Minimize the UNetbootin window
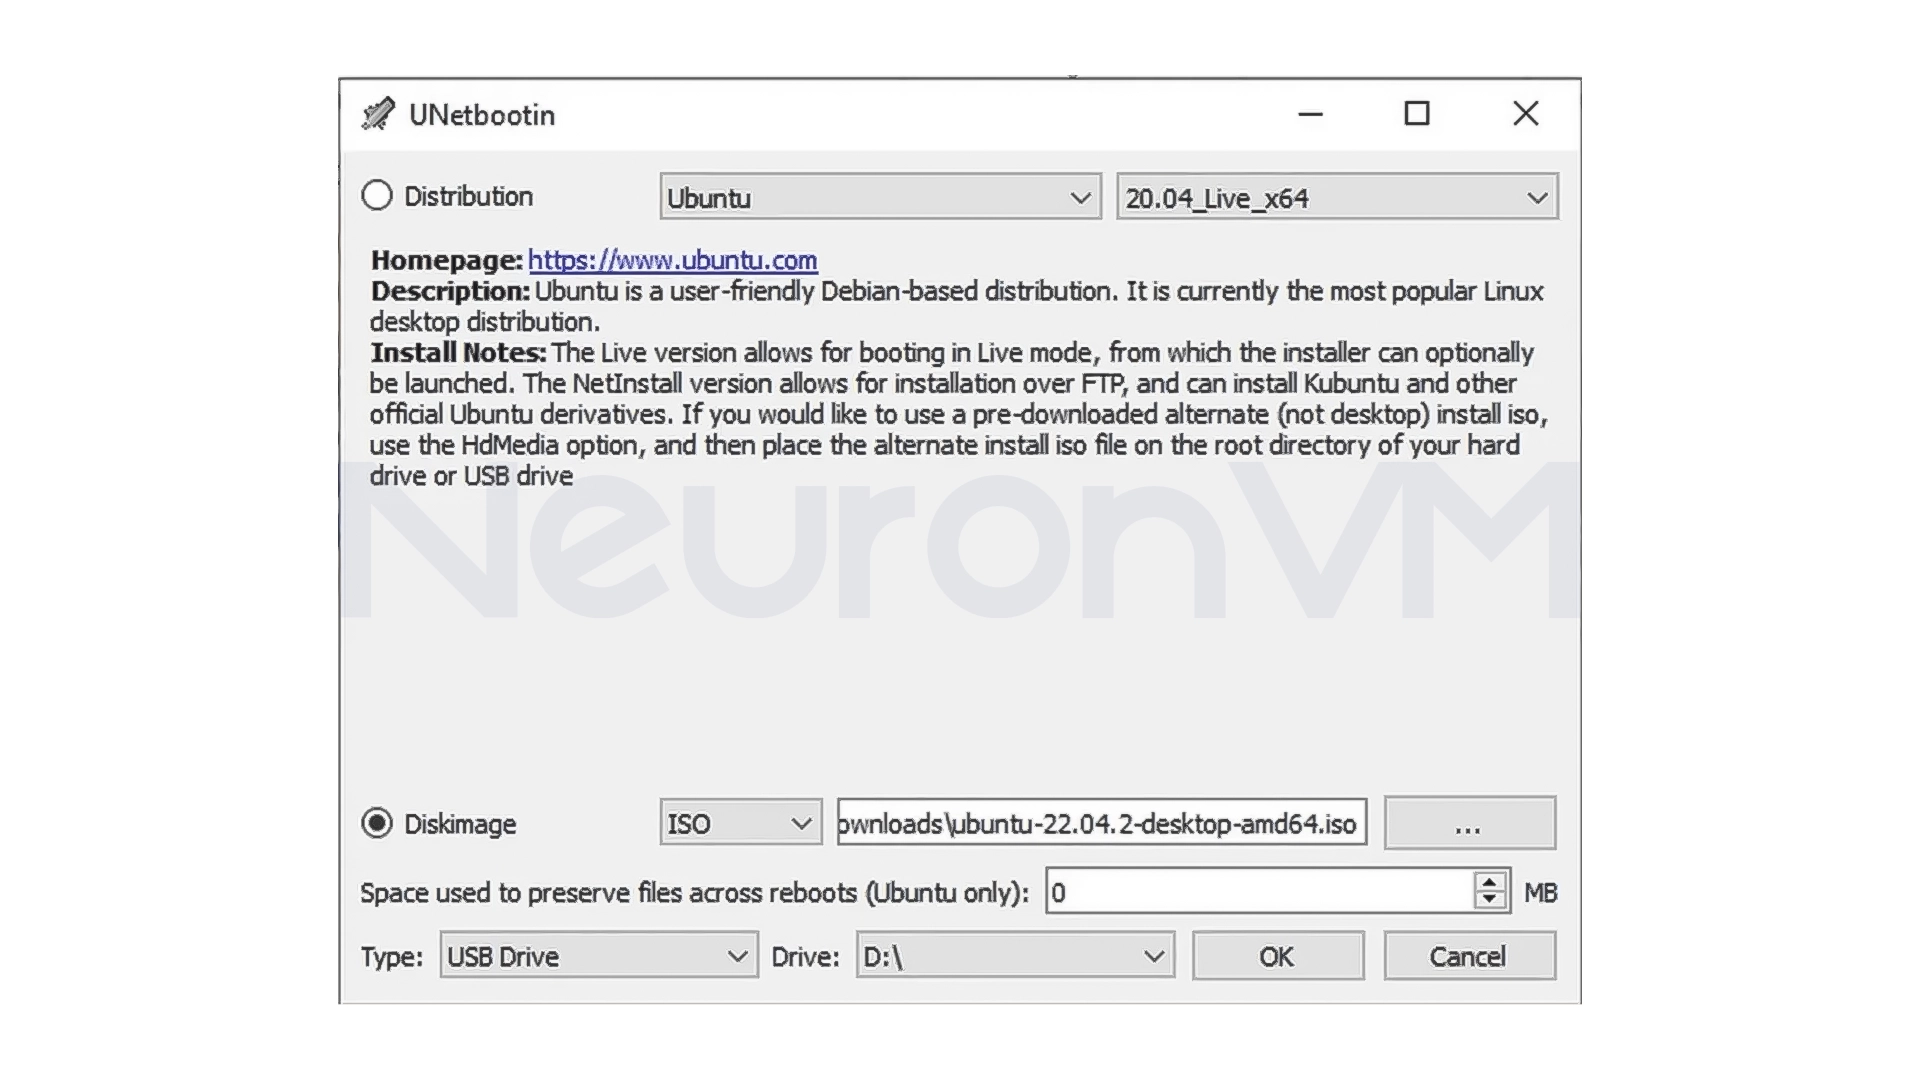Screen dimensions: 1920x1080 pyautogui.click(x=1310, y=113)
